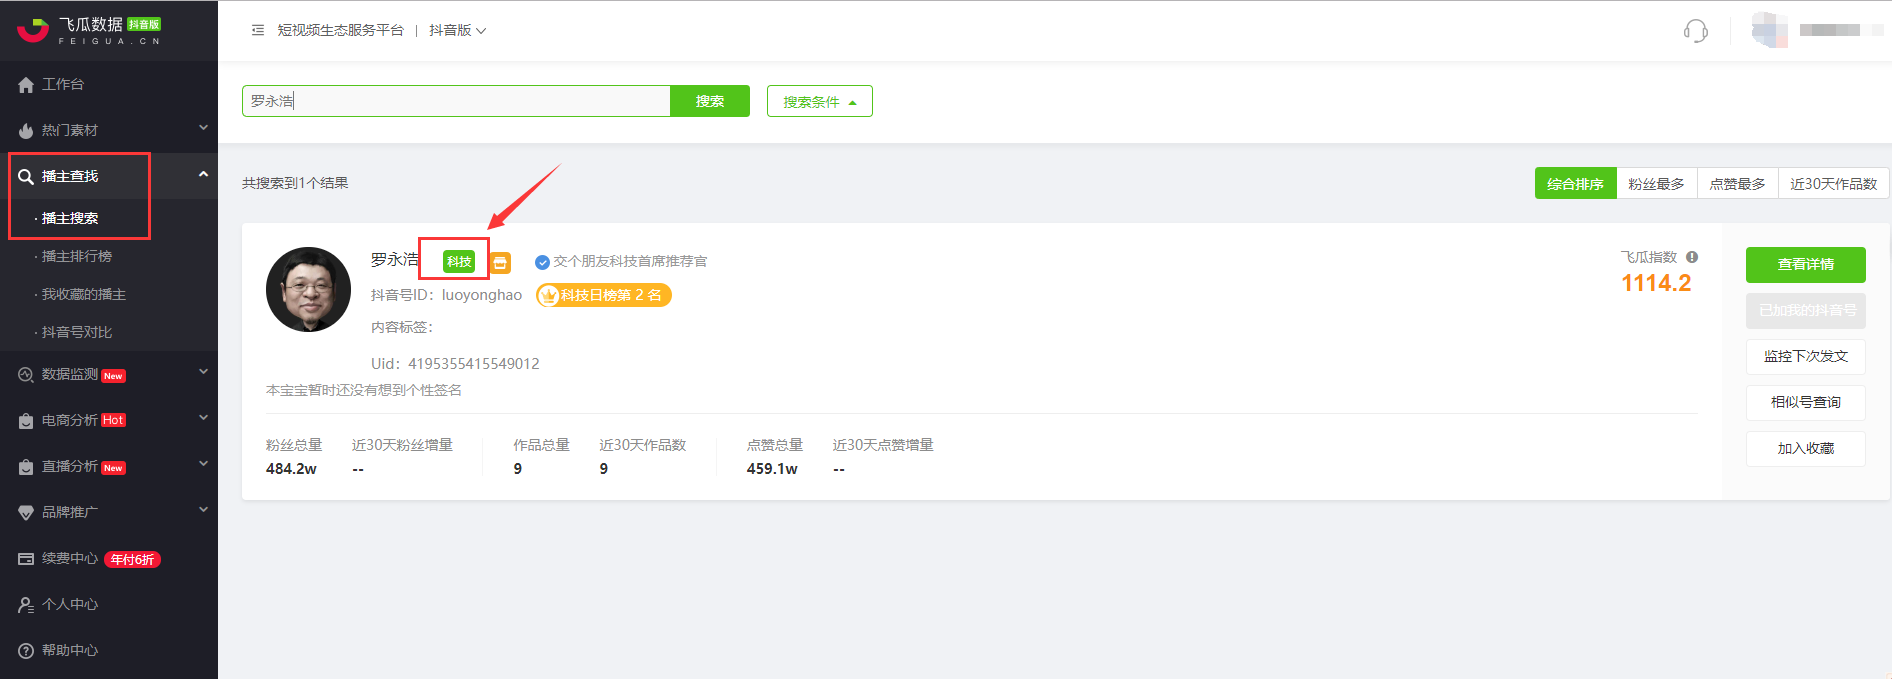Image resolution: width=1892 pixels, height=679 pixels.
Task: Click the user profile avatar in header
Action: click(x=1770, y=30)
